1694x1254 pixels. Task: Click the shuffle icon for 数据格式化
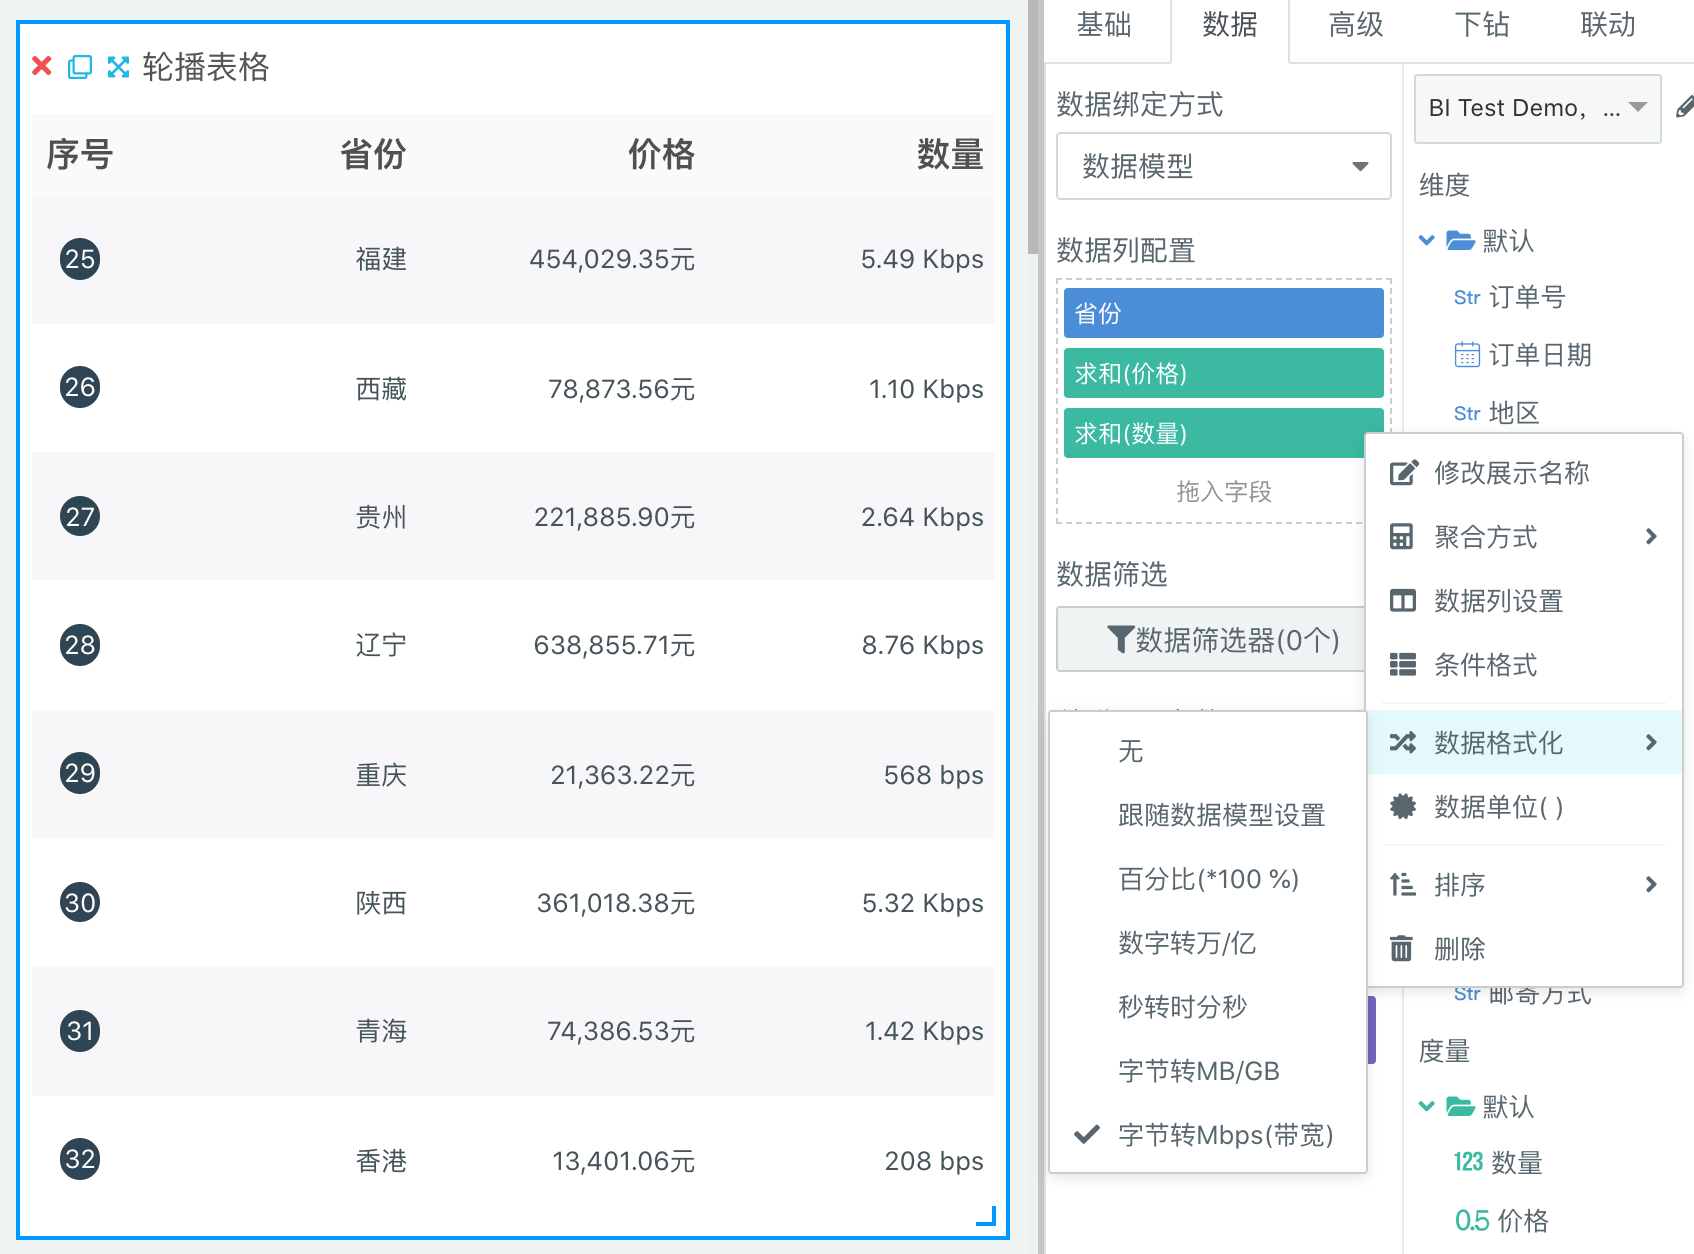(1403, 743)
